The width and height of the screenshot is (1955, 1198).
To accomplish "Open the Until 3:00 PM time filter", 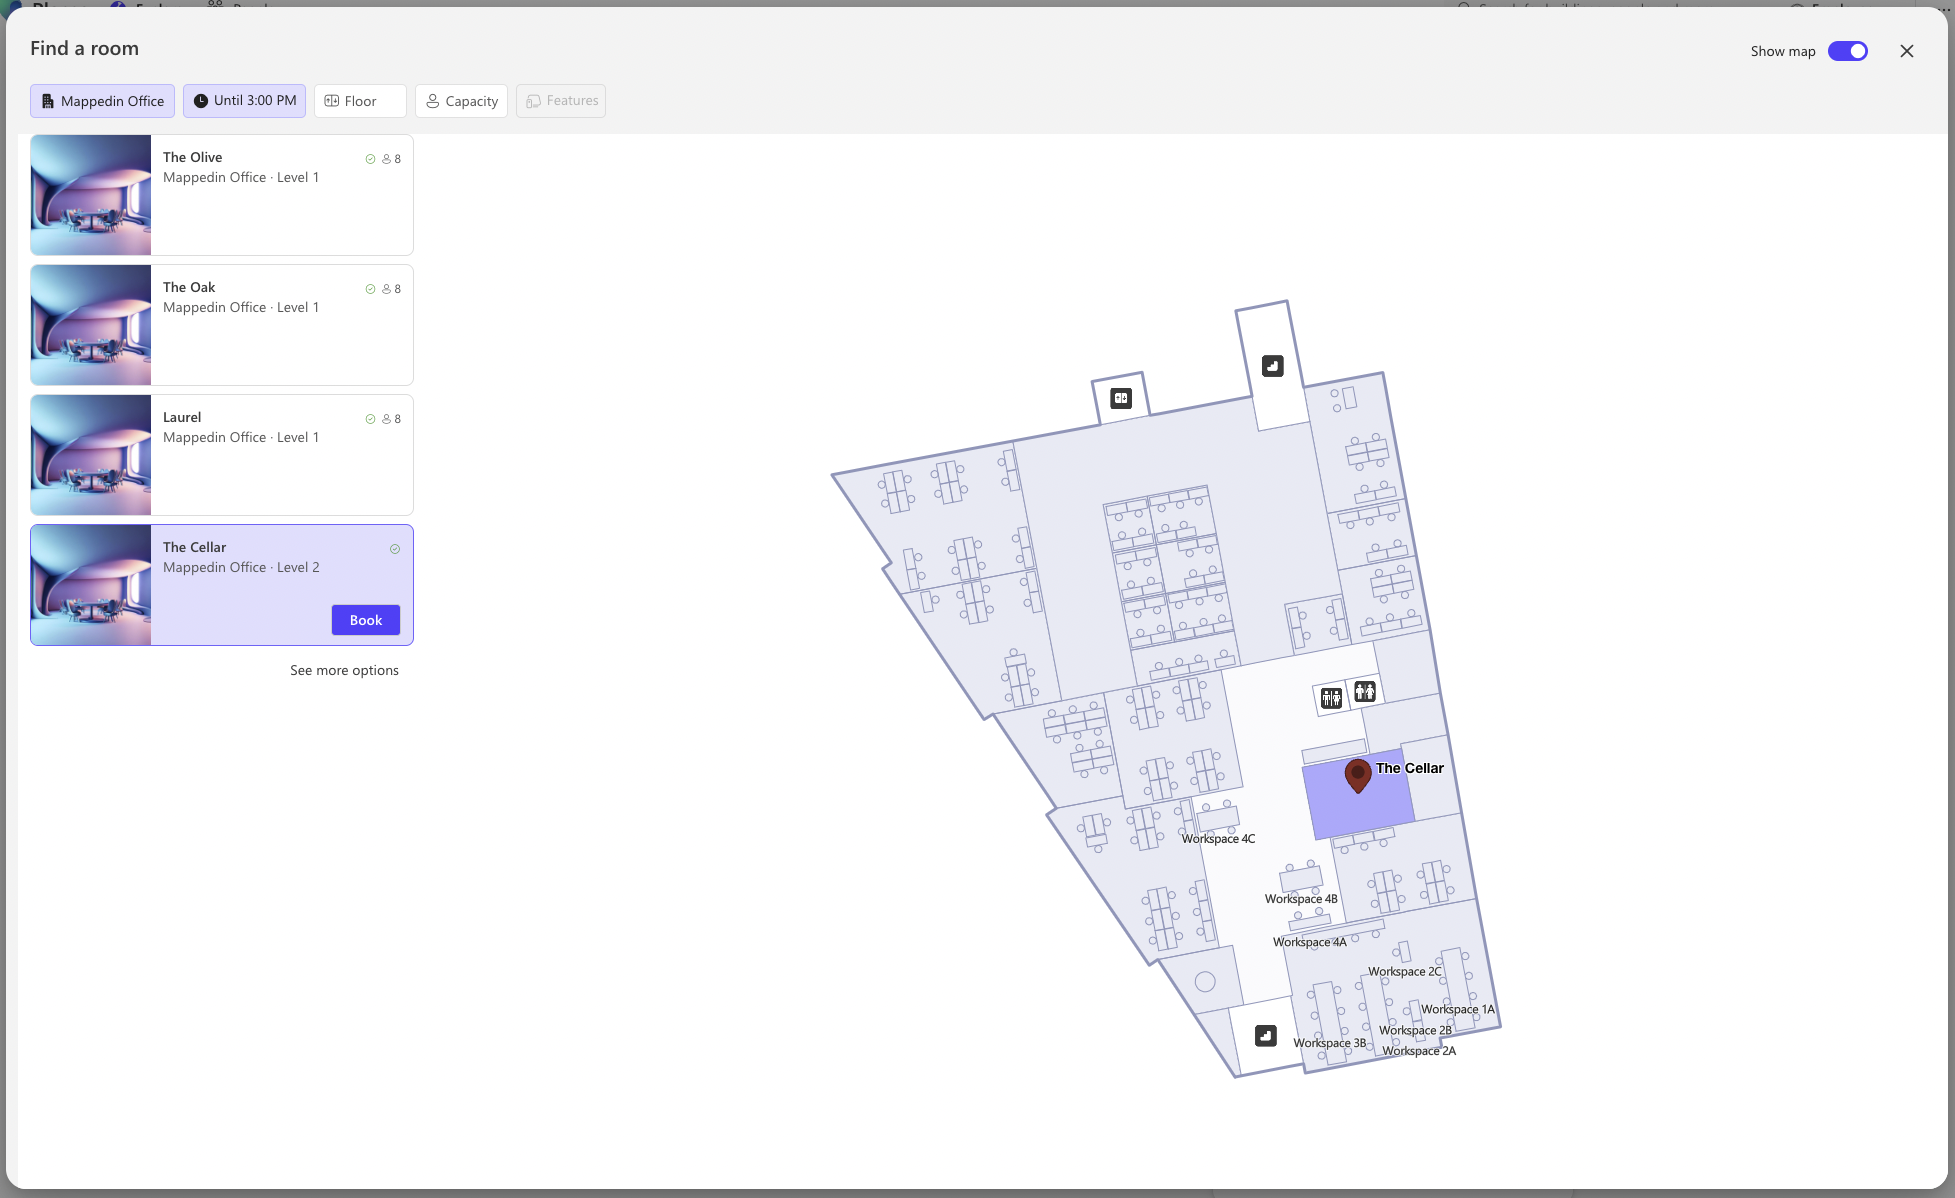I will click(244, 101).
